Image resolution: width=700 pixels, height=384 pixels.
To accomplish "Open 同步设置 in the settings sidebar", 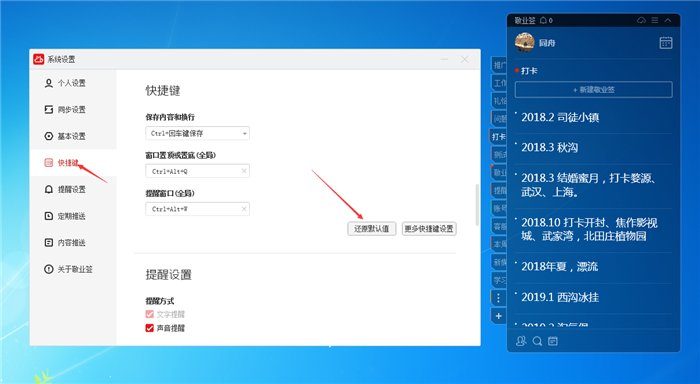I will click(65, 109).
